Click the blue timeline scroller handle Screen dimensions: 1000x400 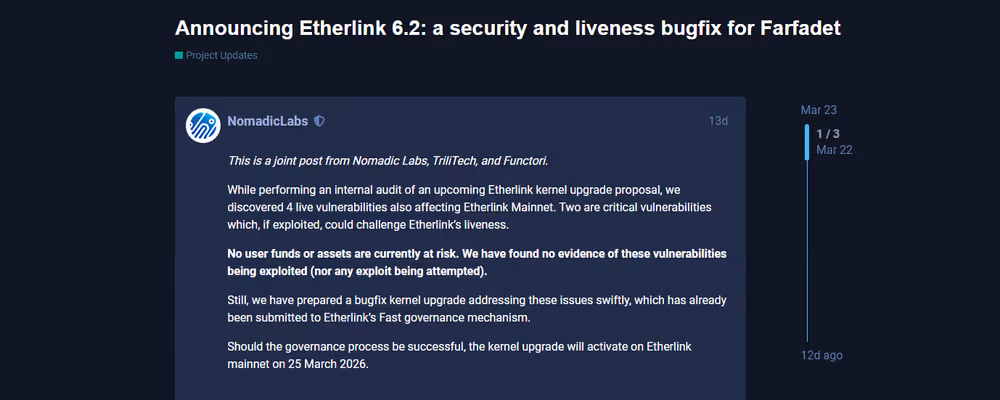click(807, 142)
